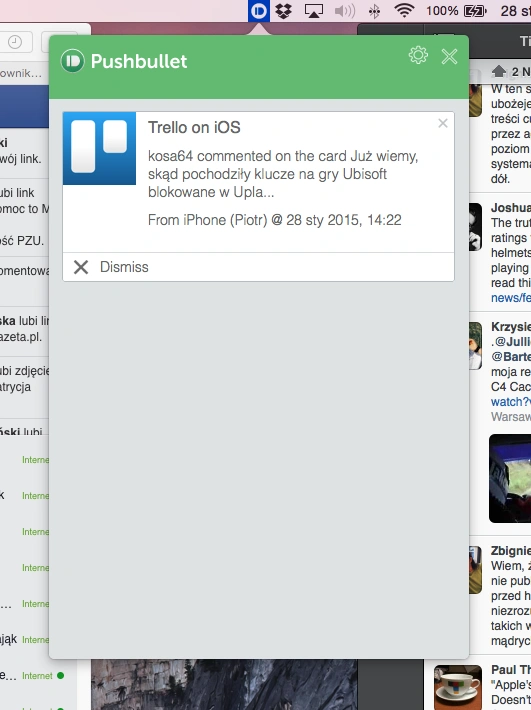Viewport: 531px width, 710px height.
Task: Click Paul Th coffee cup avatar
Action: tap(458, 687)
